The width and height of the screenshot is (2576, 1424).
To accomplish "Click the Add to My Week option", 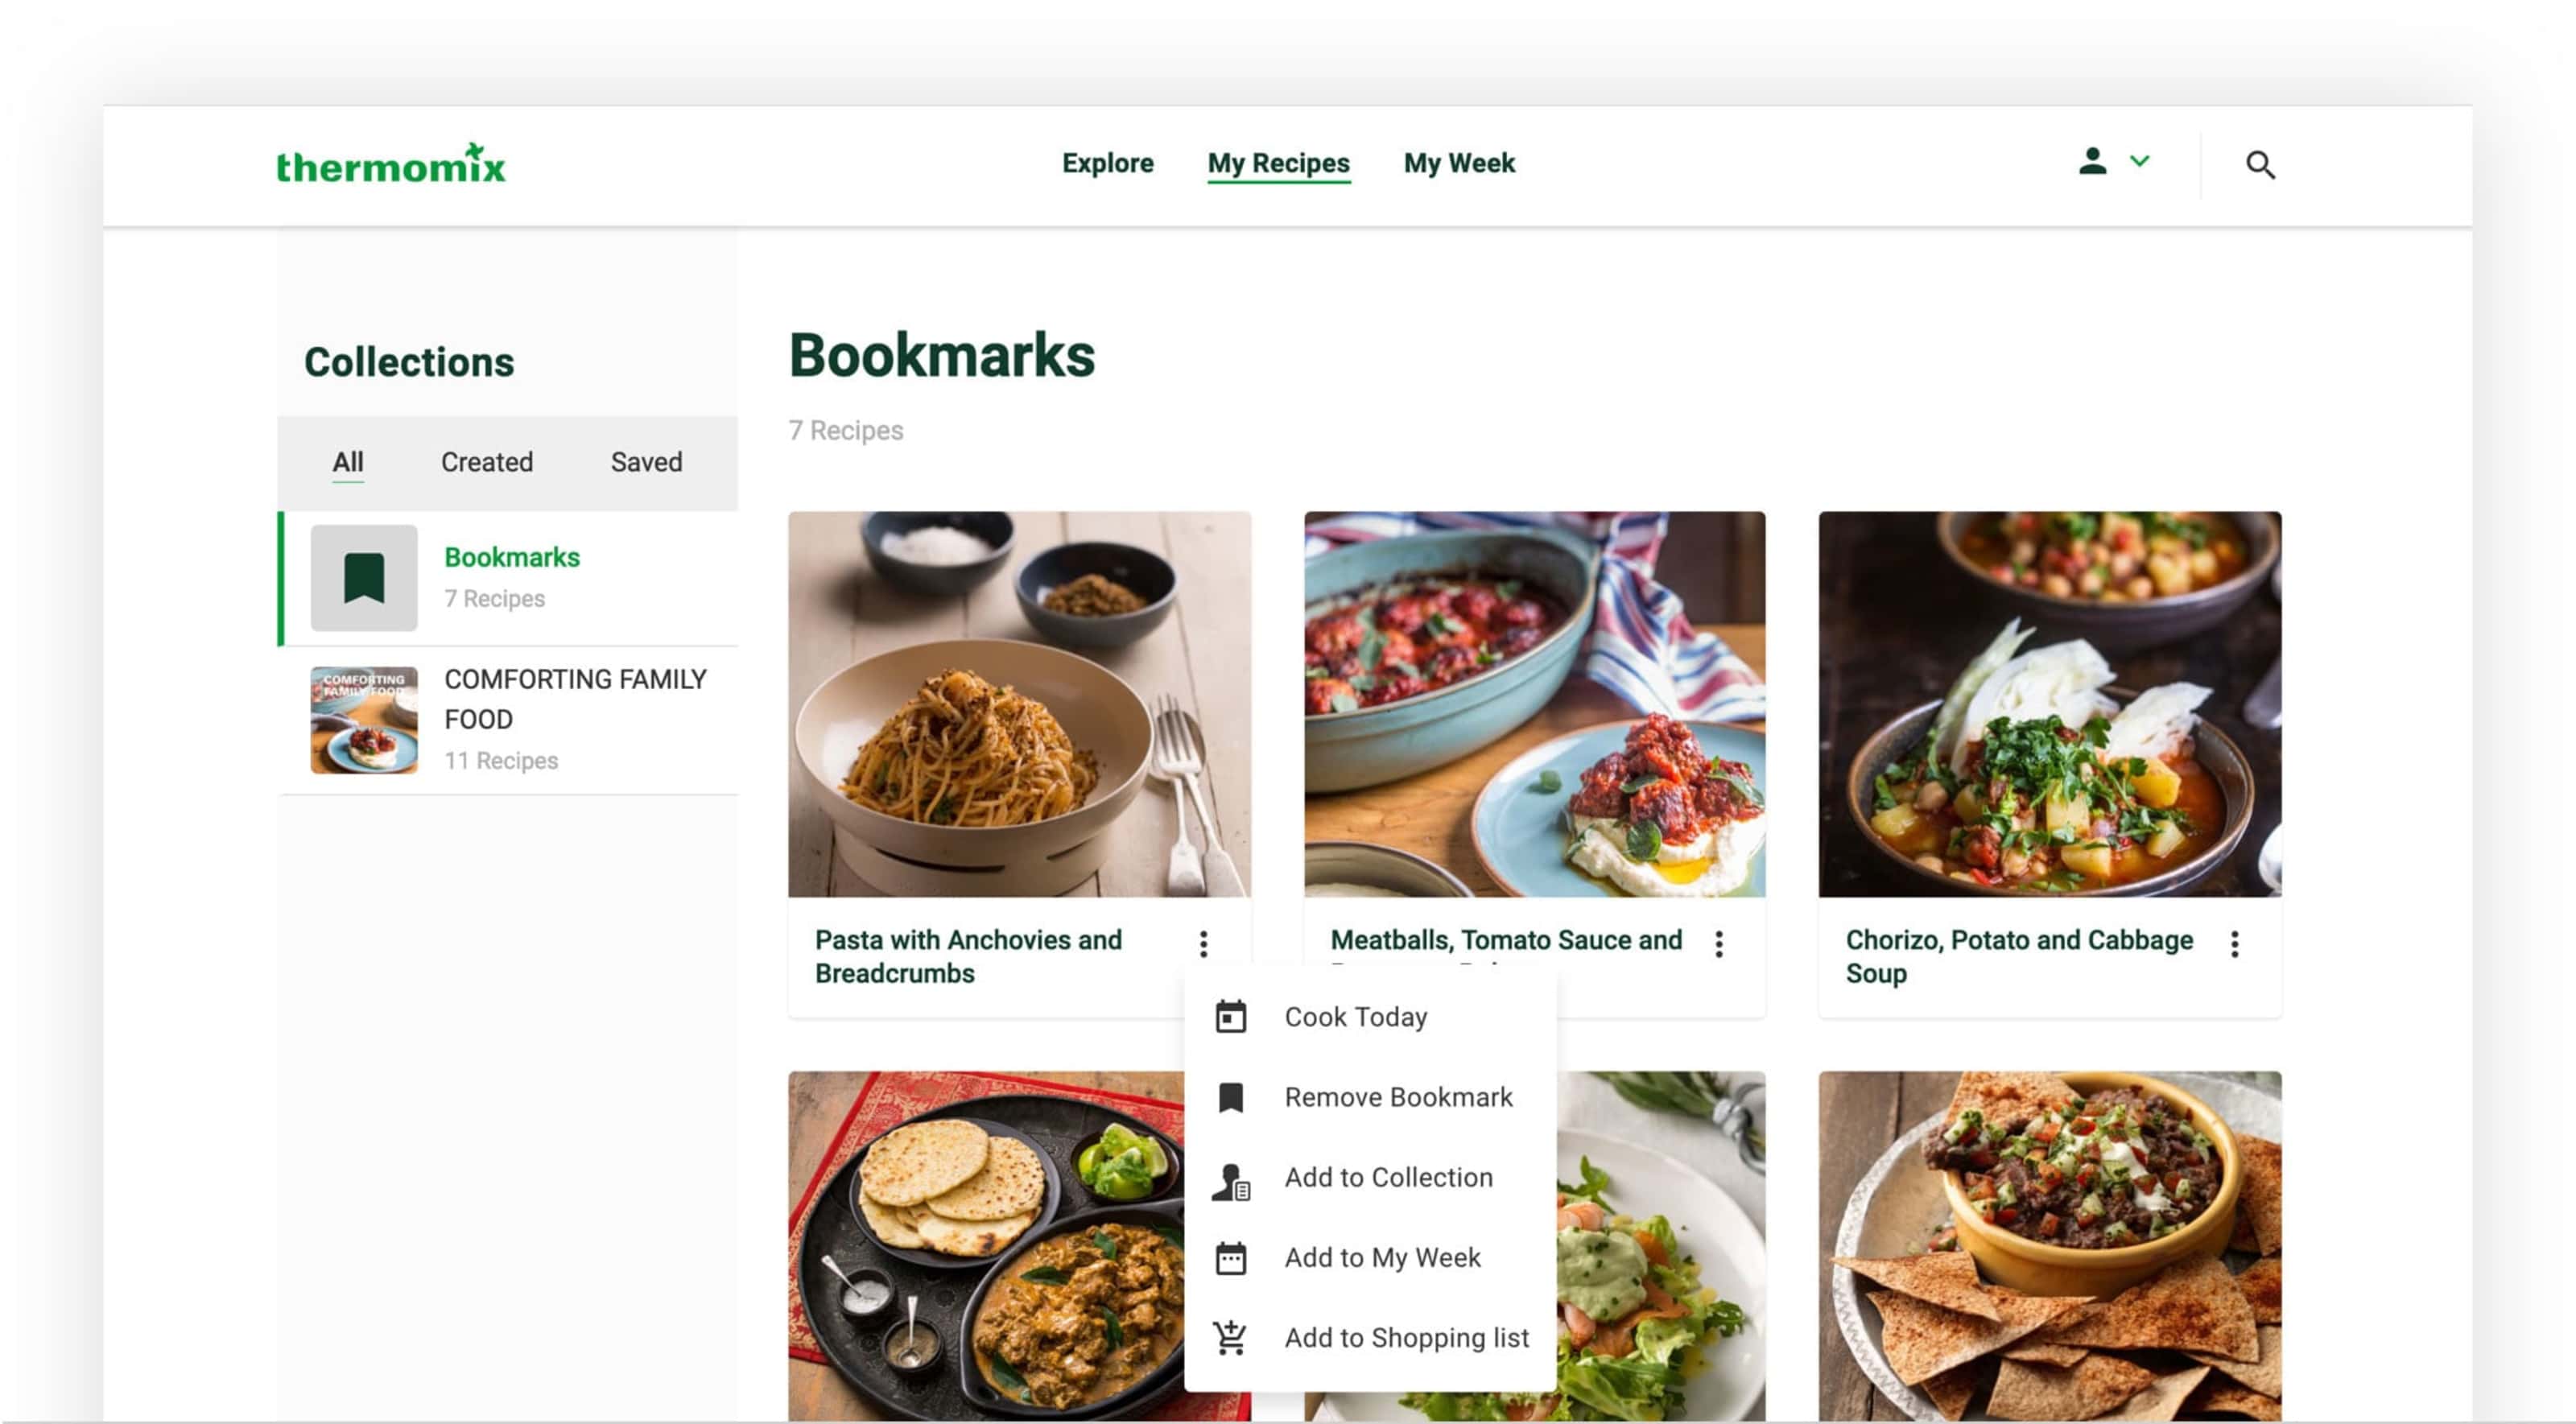I will pyautogui.click(x=1383, y=1257).
